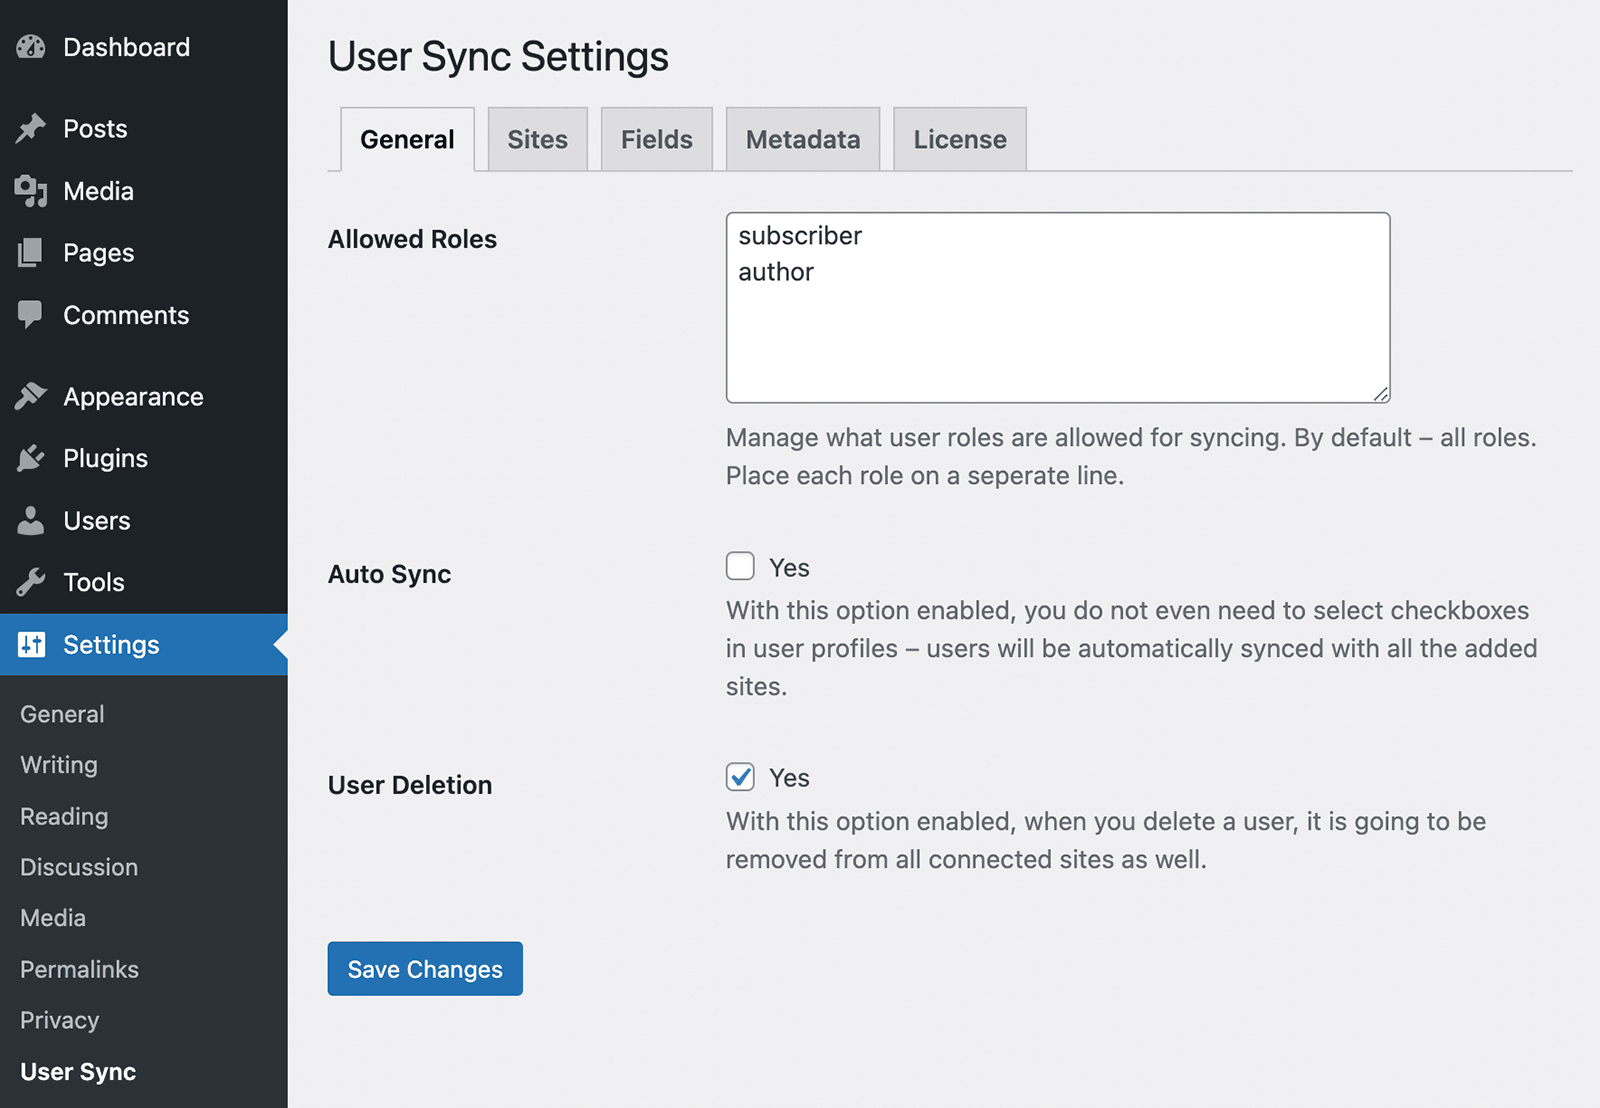The width and height of the screenshot is (1600, 1108).
Task: Click the Users person icon
Action: (x=31, y=521)
